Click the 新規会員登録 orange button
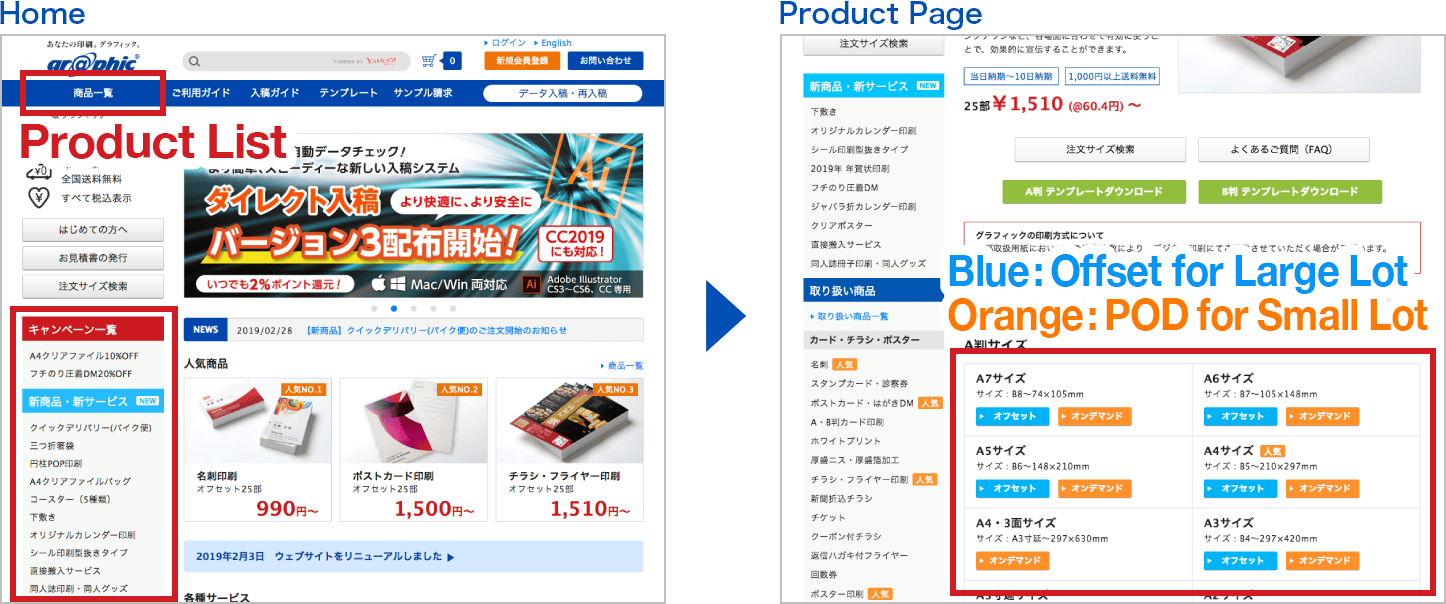1446x604 pixels. (522, 61)
